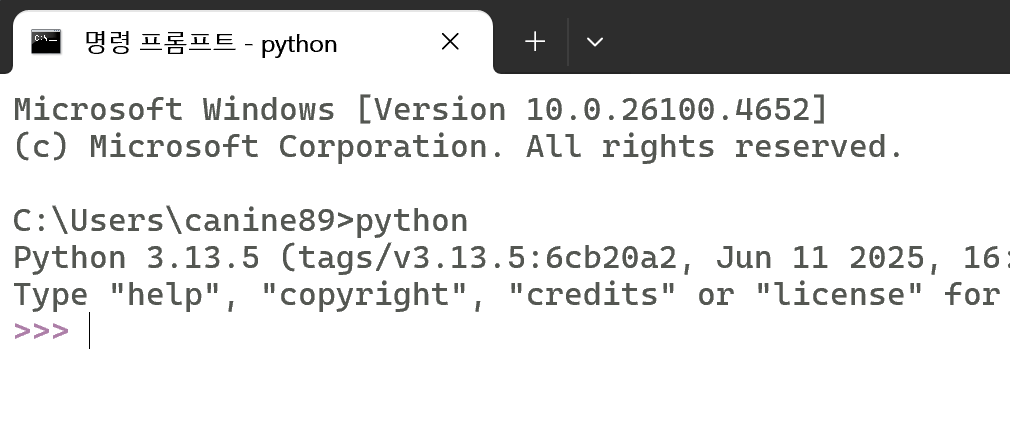Expand the new tab profile dropdown chevron
1010x424 pixels.
pos(595,42)
